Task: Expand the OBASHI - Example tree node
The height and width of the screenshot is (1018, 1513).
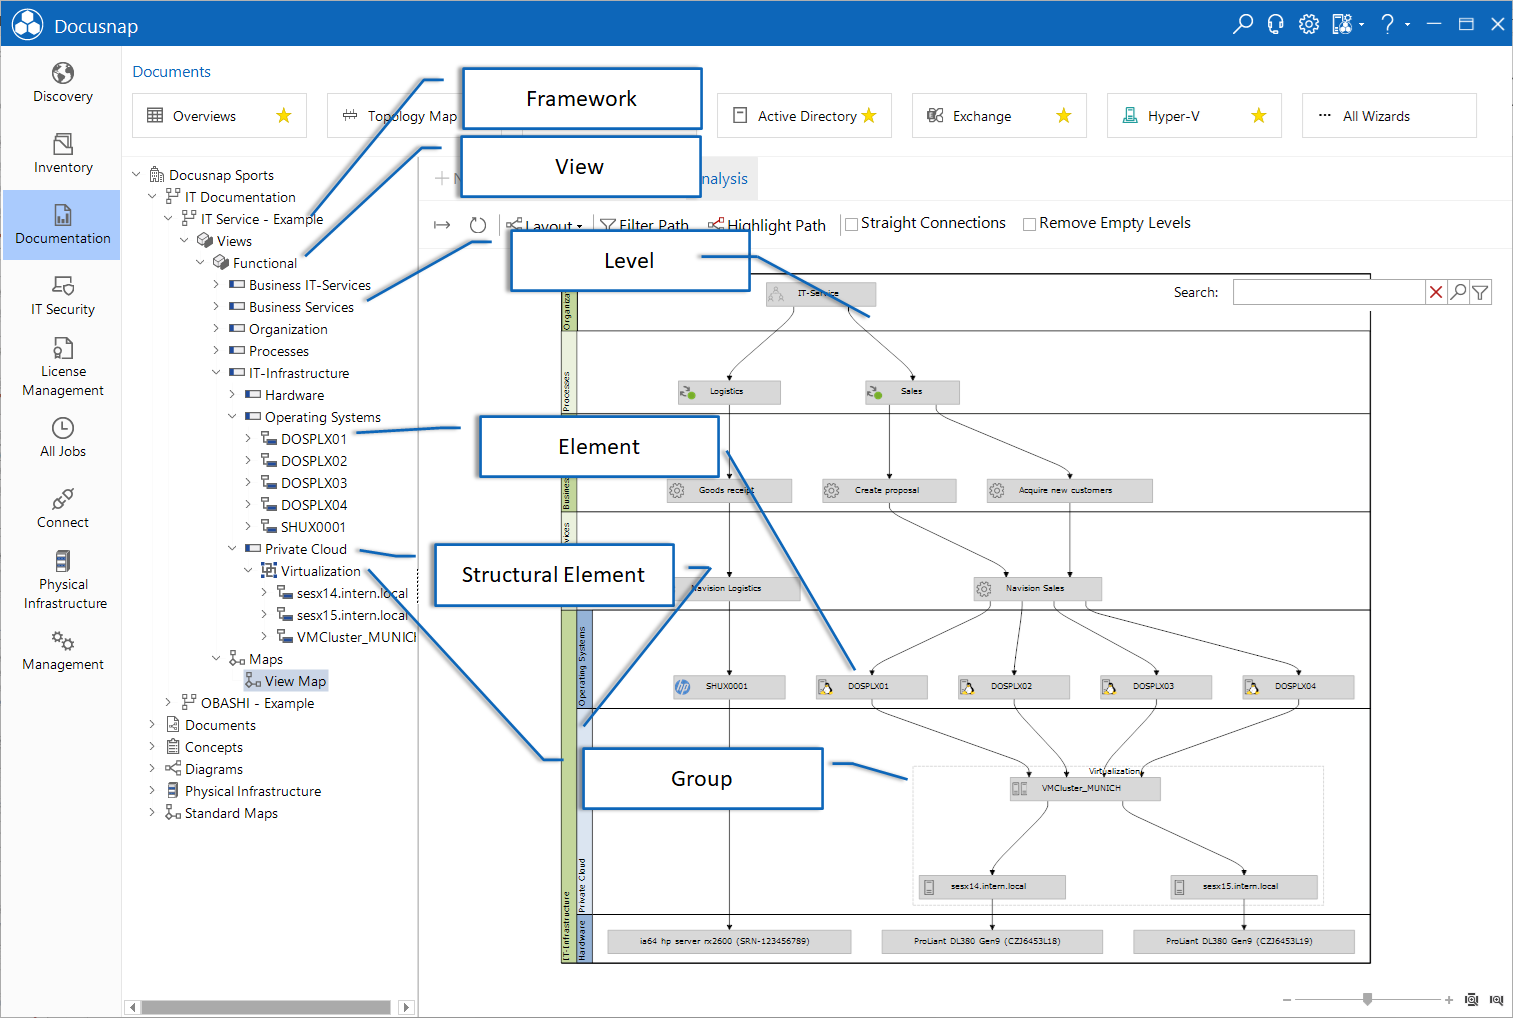Action: tap(168, 702)
